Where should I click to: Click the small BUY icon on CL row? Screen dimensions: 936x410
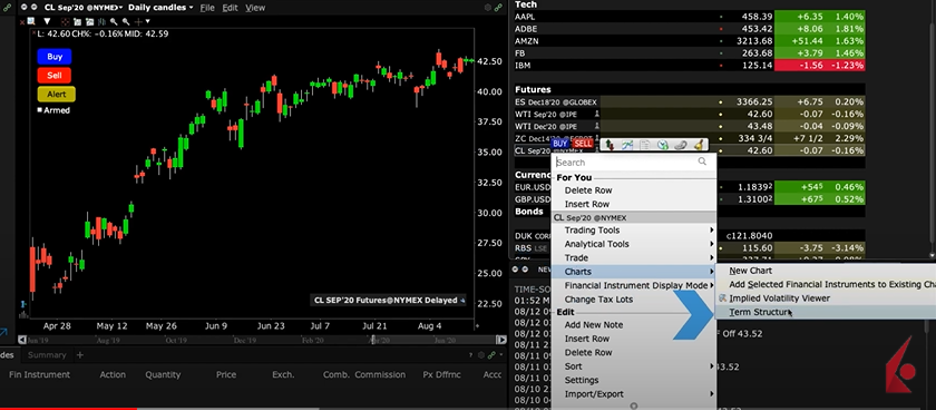coord(560,144)
